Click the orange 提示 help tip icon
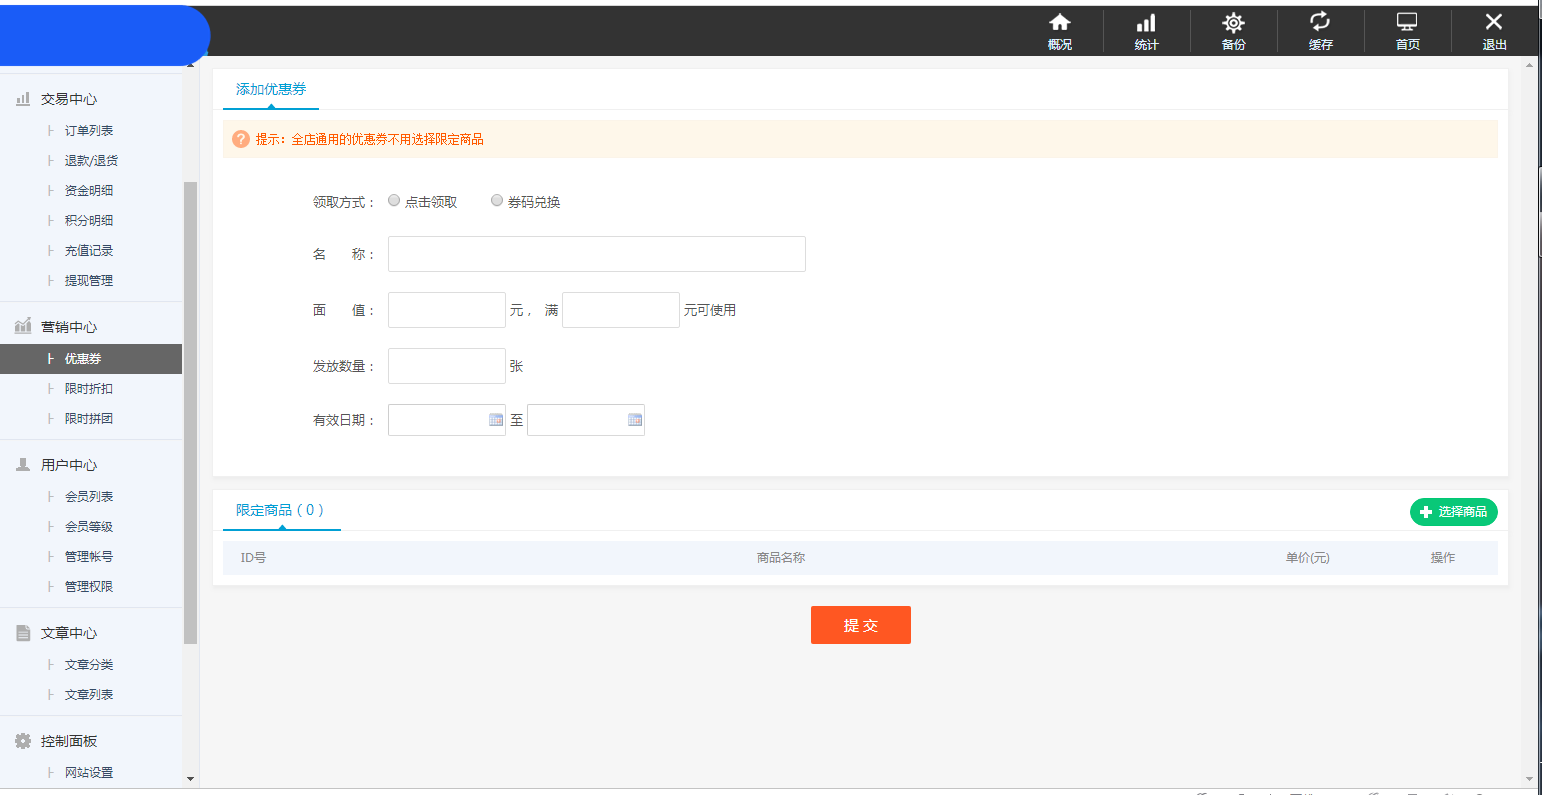Viewport: 1542px width, 795px height. pos(241,139)
